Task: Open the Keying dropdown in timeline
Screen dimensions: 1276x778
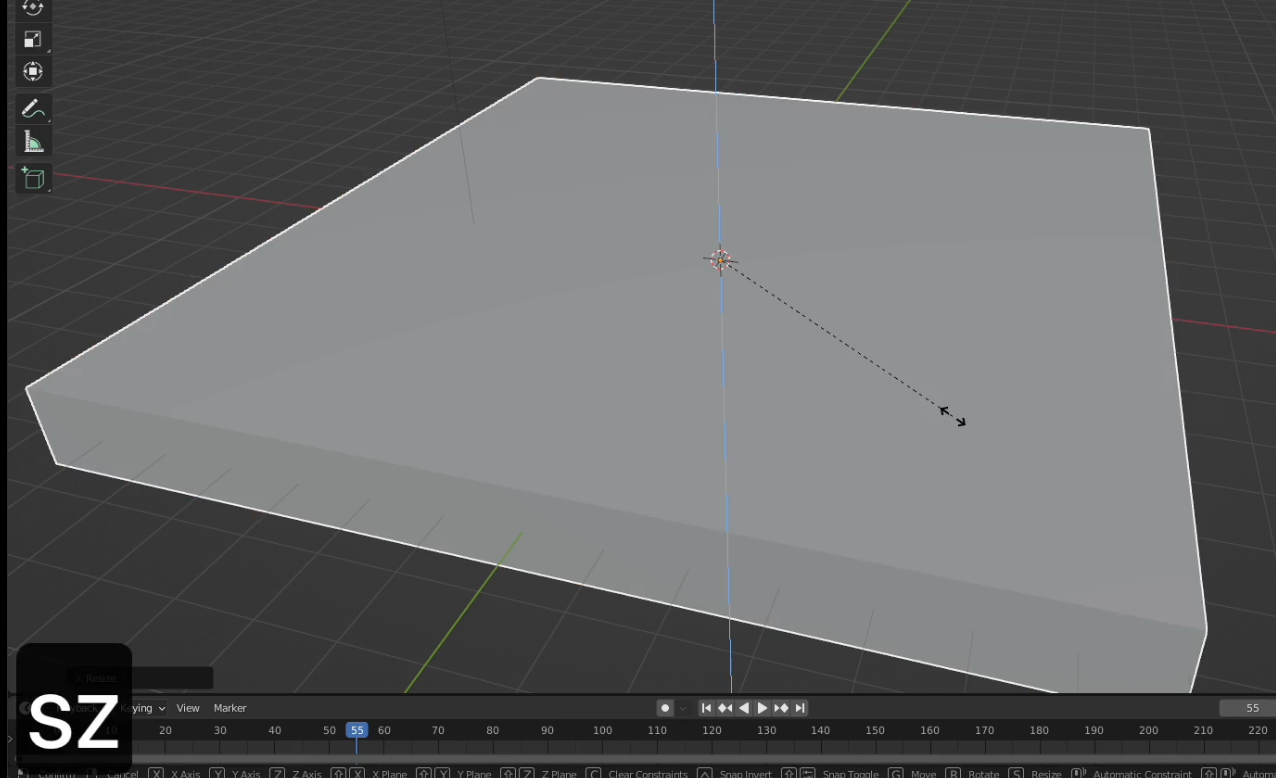Action: pos(143,708)
